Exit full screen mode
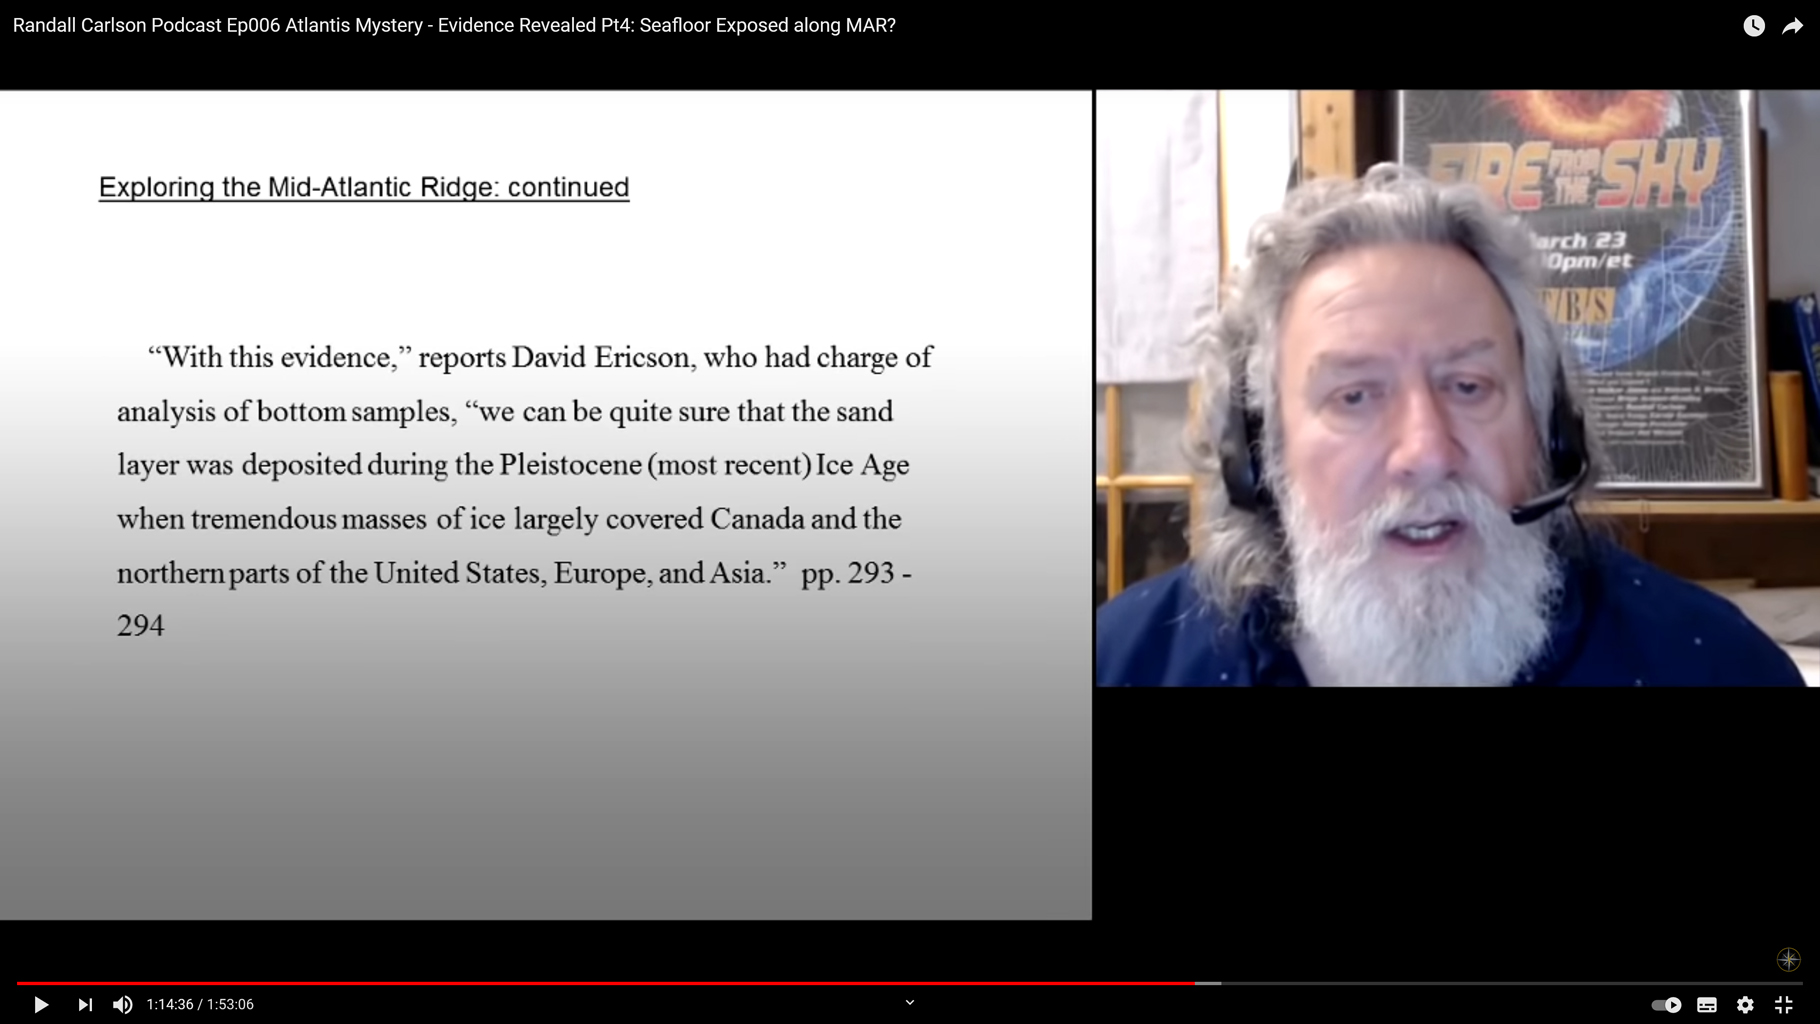Viewport: 1820px width, 1024px height. (x=1783, y=1005)
